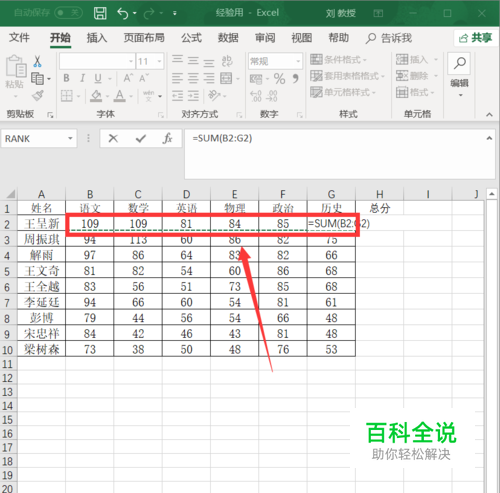Screen dimensions: 500x493
Task: Open the 文件 menu tab
Action: (19, 37)
